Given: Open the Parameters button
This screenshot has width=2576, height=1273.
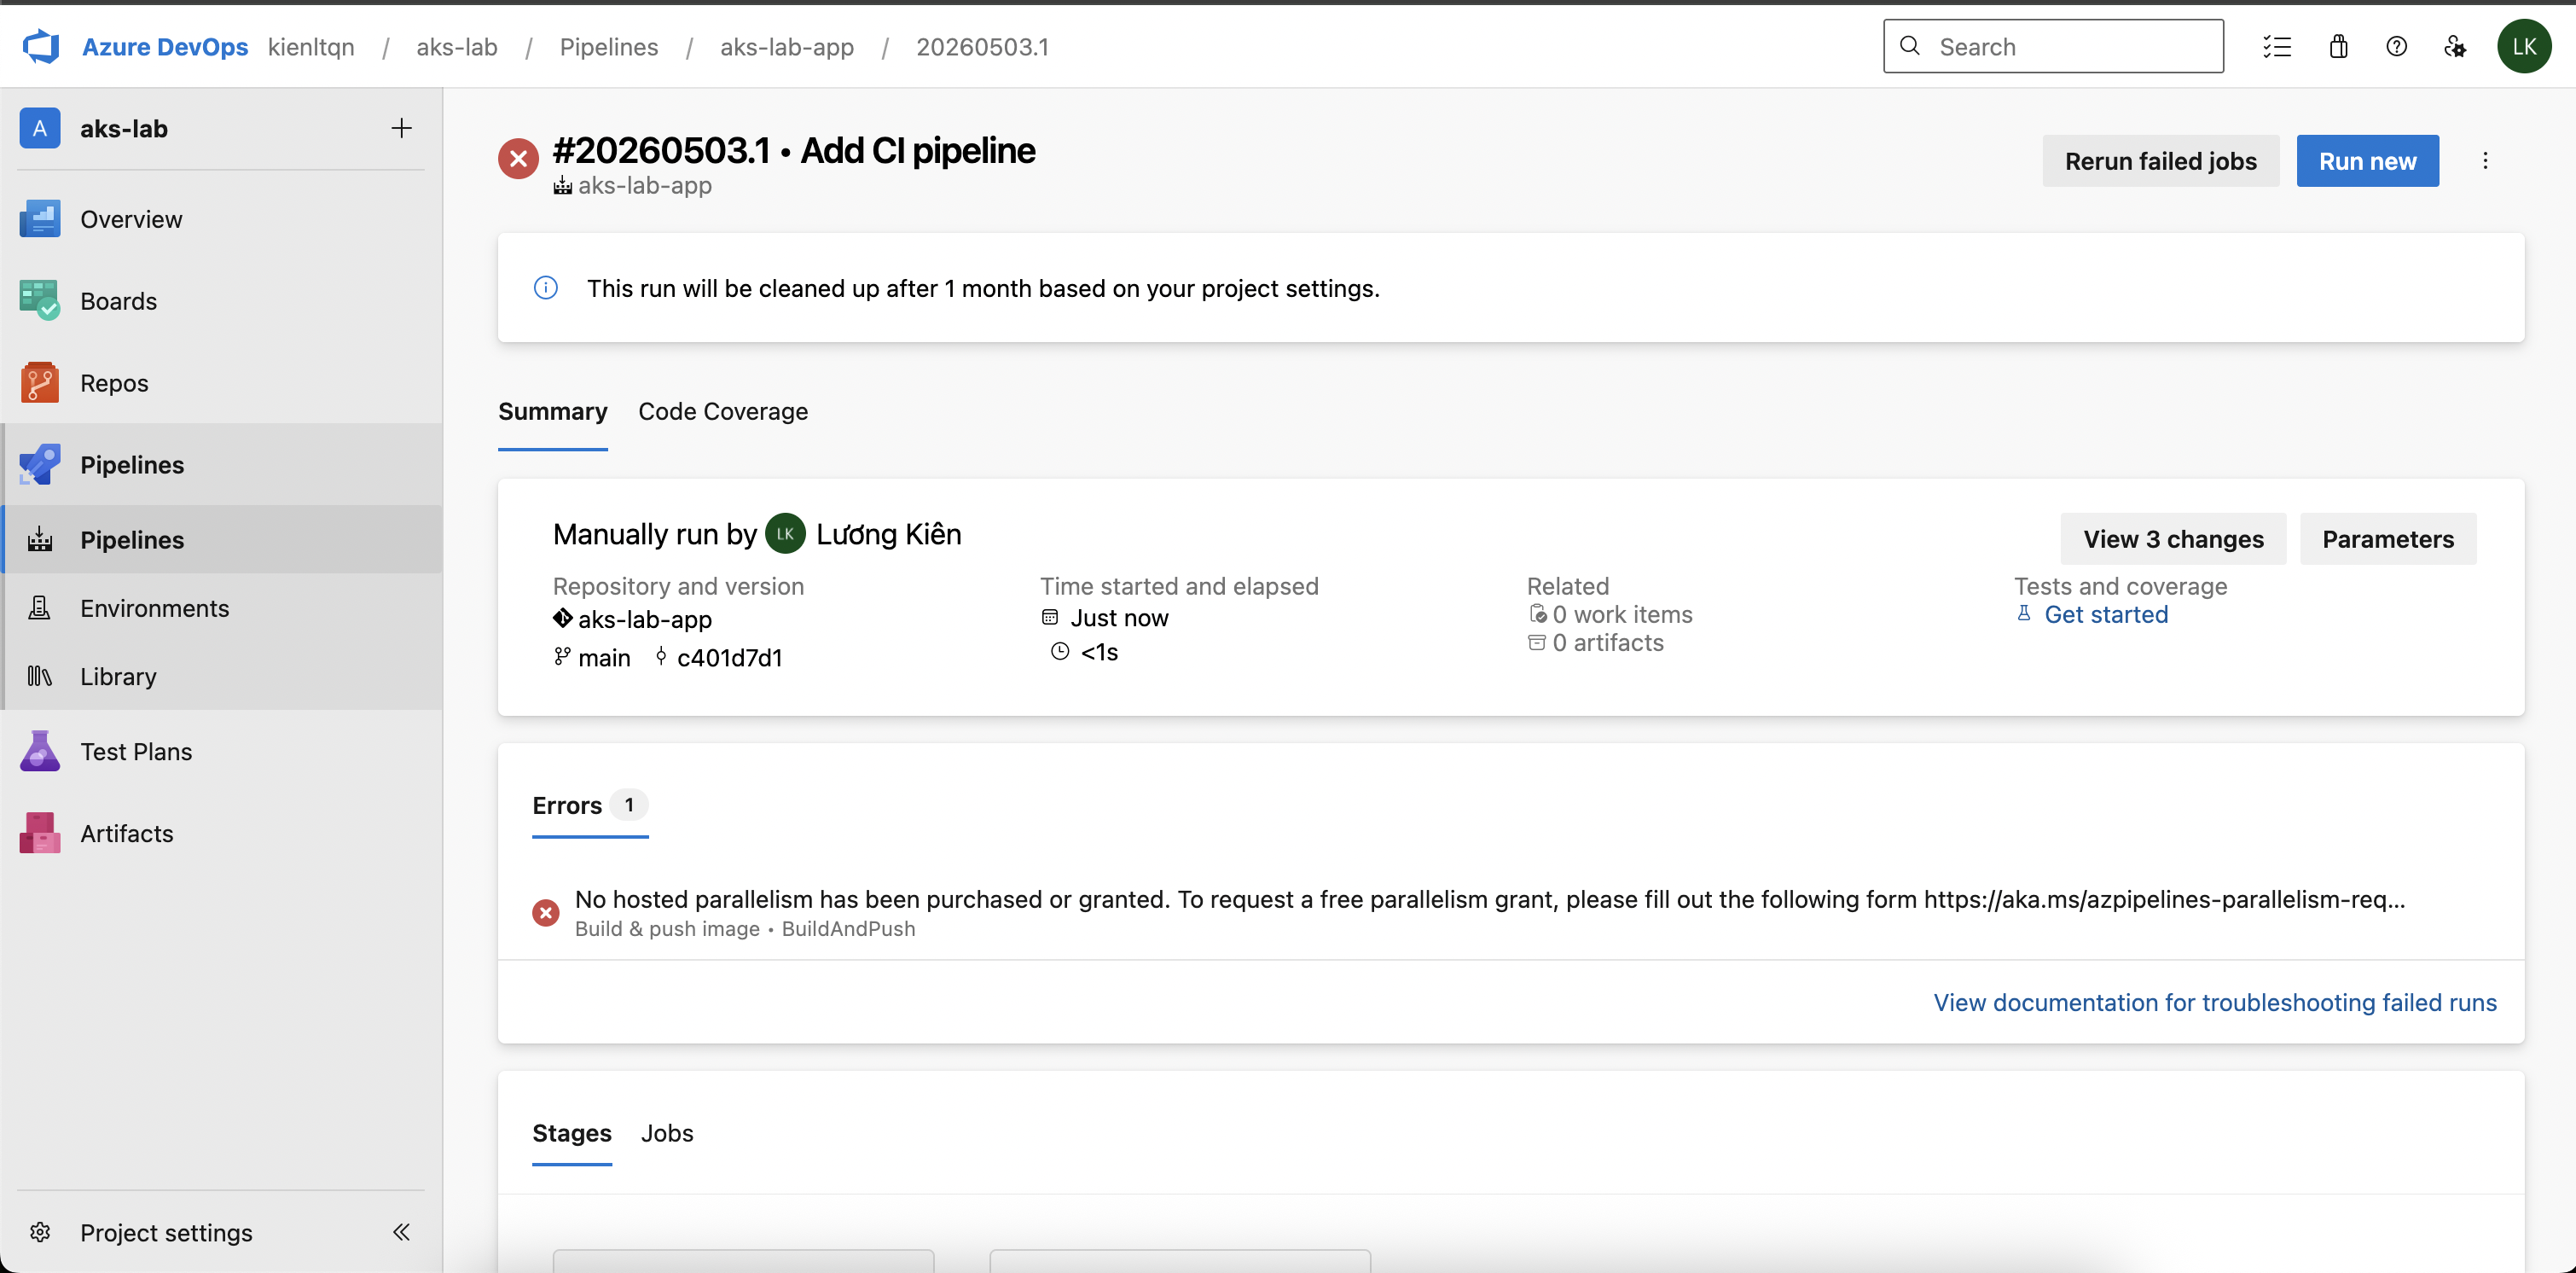Looking at the screenshot, I should pyautogui.click(x=2388, y=539).
